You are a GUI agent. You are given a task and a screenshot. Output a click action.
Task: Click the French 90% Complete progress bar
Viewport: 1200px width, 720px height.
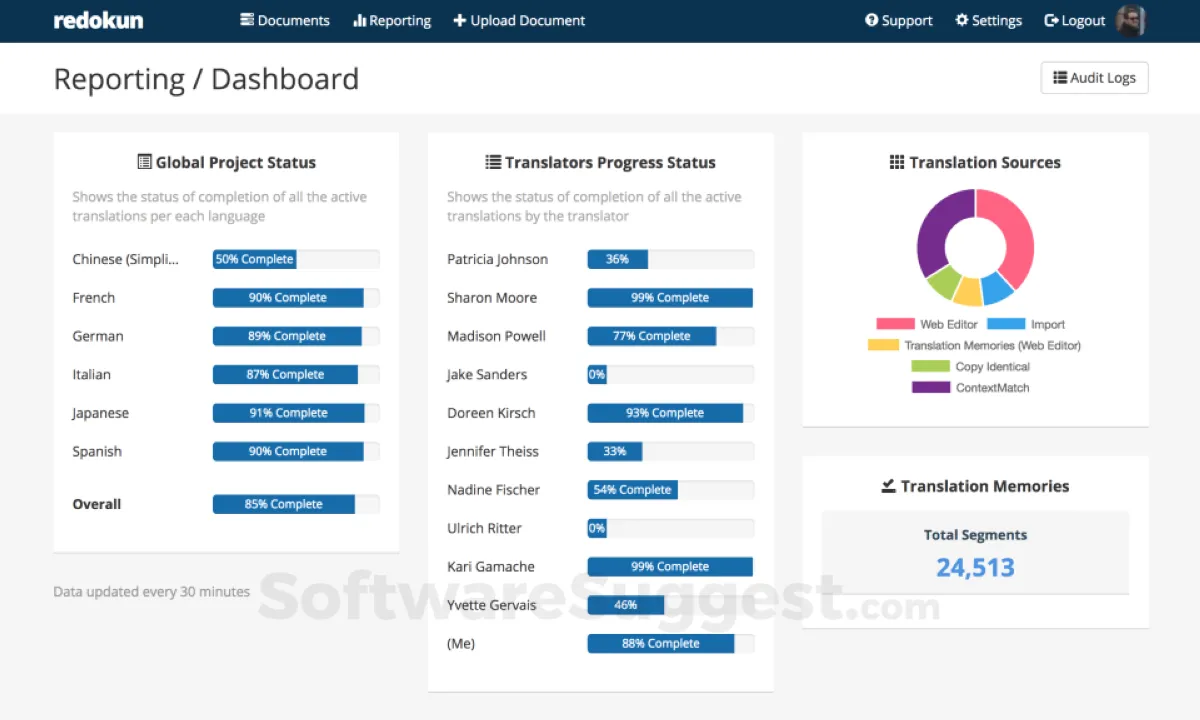(x=296, y=298)
